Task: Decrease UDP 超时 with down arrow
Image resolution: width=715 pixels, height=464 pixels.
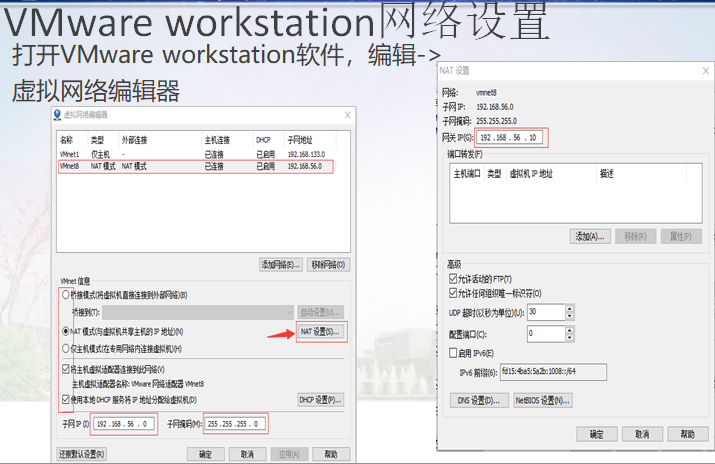Action: pos(570,316)
